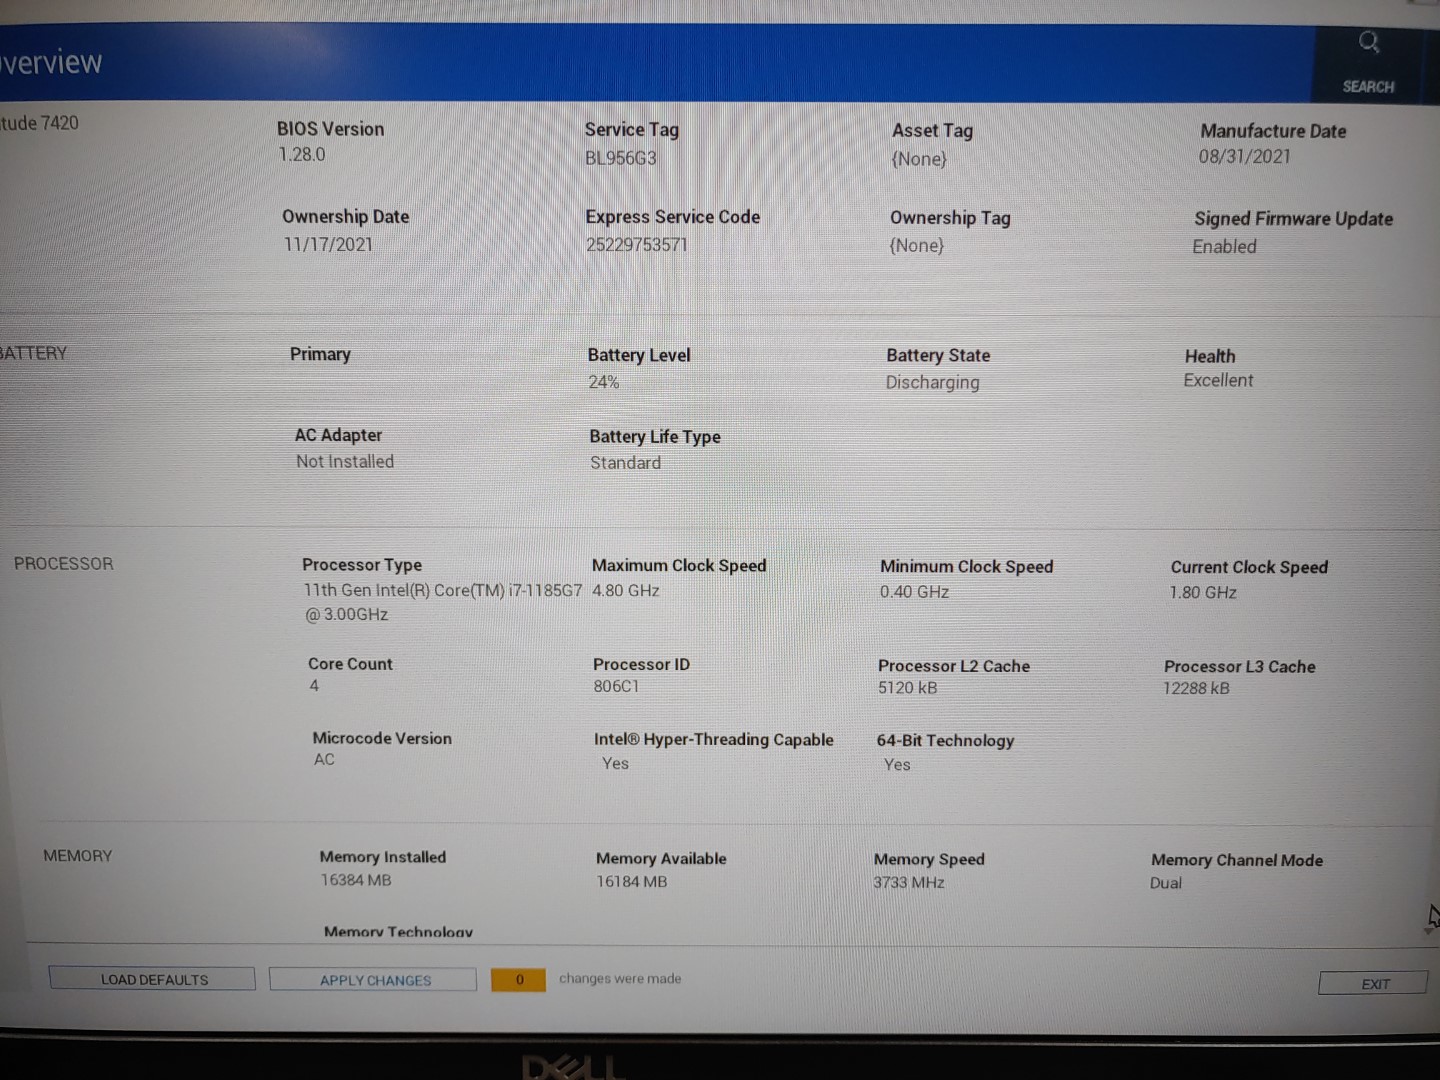Screen dimensions: 1440x1080
Task: Select the Processor Type i7-1185G7 text
Action: 443,602
